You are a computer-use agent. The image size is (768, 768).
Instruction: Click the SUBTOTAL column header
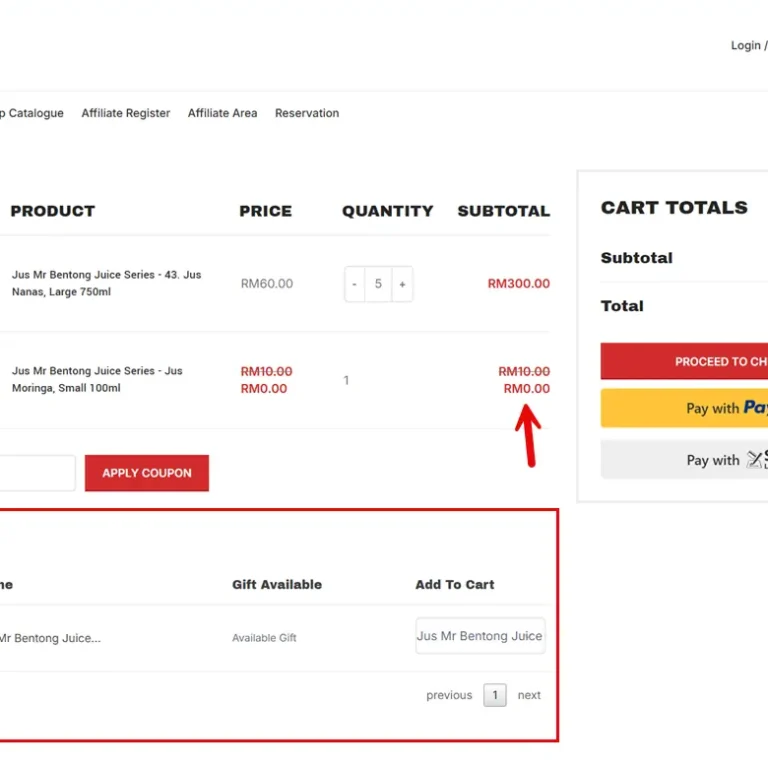click(504, 211)
